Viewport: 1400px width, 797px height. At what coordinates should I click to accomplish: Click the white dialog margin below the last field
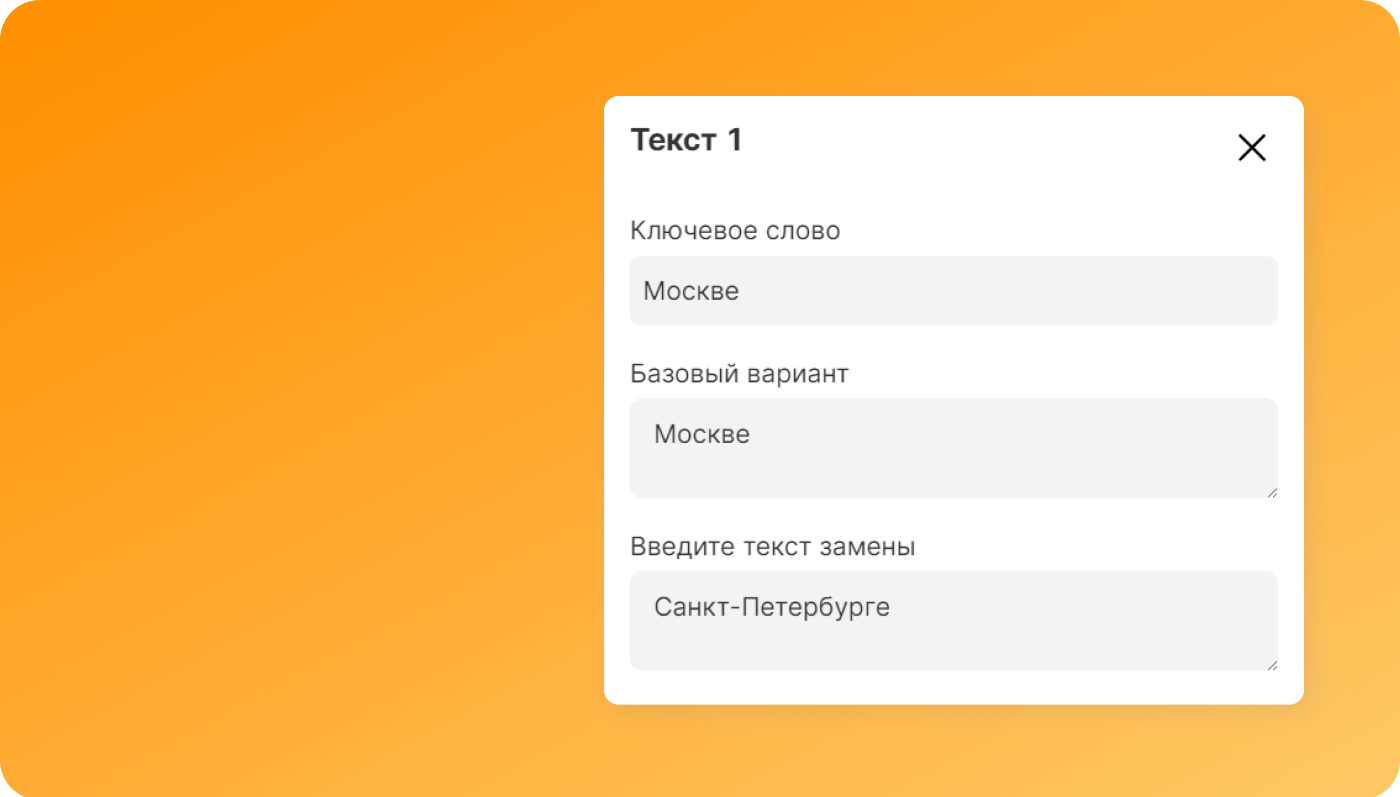pos(953,688)
